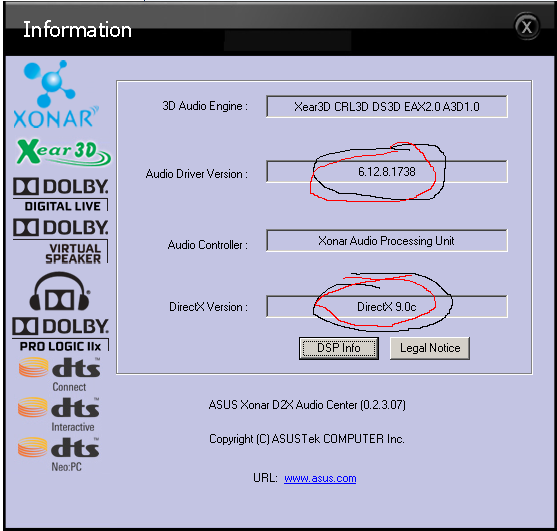This screenshot has height=531, width=557.
Task: Click the 'Audio Driver Version :' label
Action: click(x=197, y=174)
